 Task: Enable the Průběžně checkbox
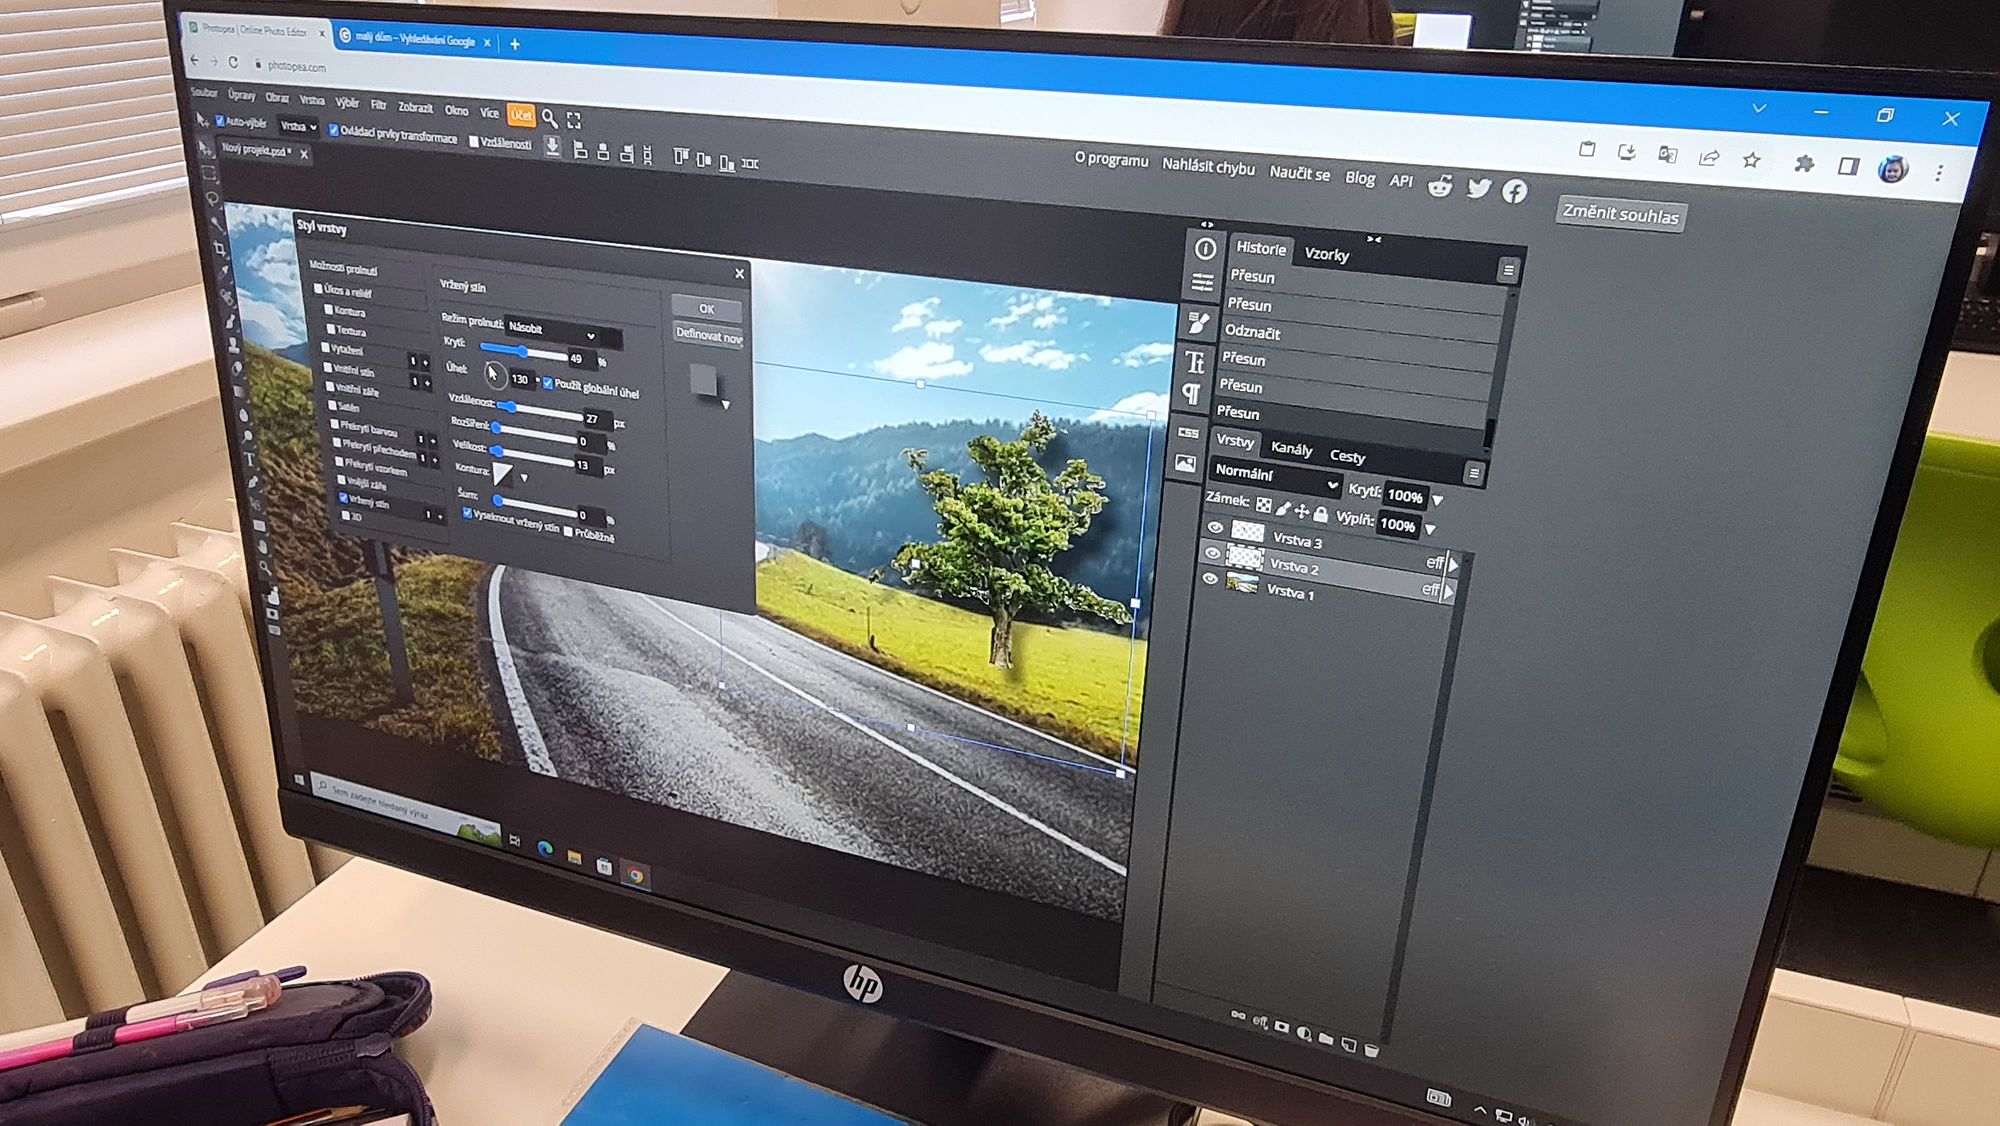[x=568, y=532]
